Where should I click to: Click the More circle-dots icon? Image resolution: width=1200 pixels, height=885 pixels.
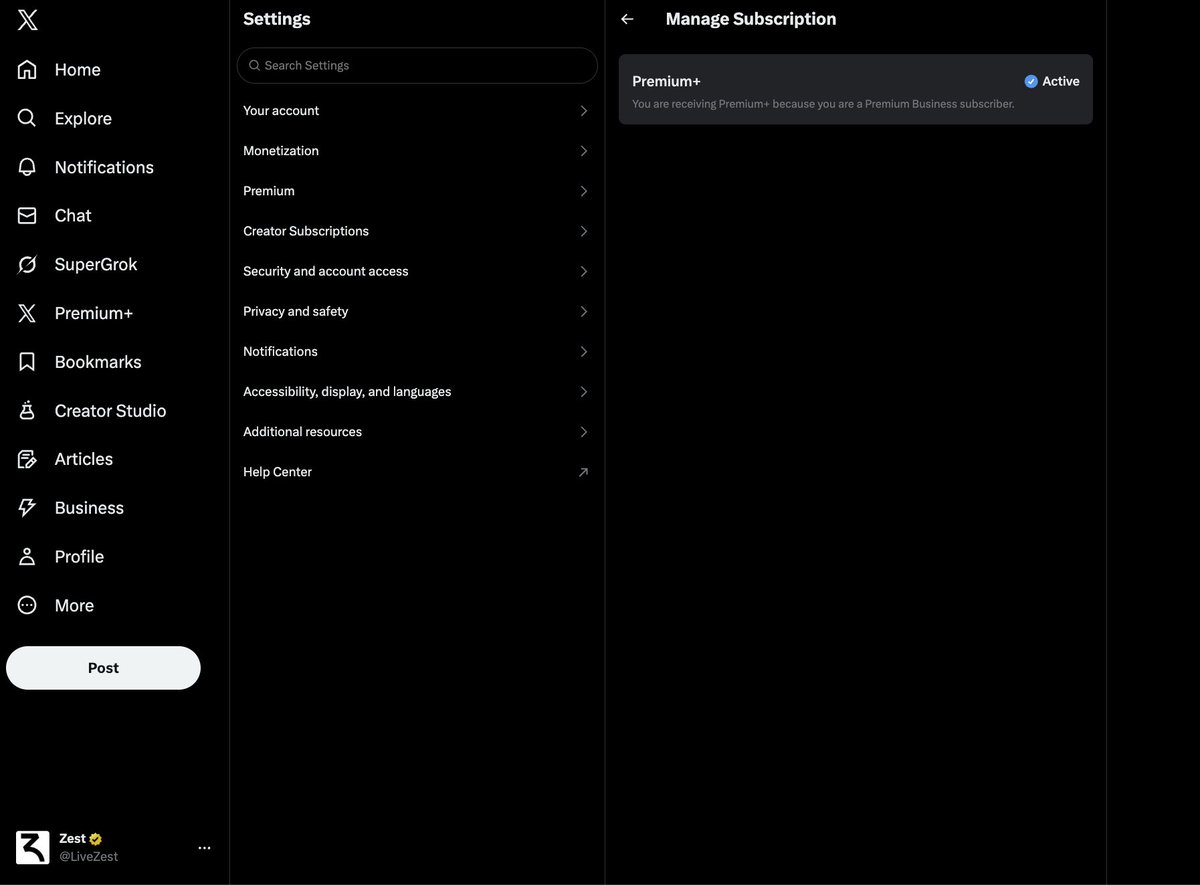[27, 605]
